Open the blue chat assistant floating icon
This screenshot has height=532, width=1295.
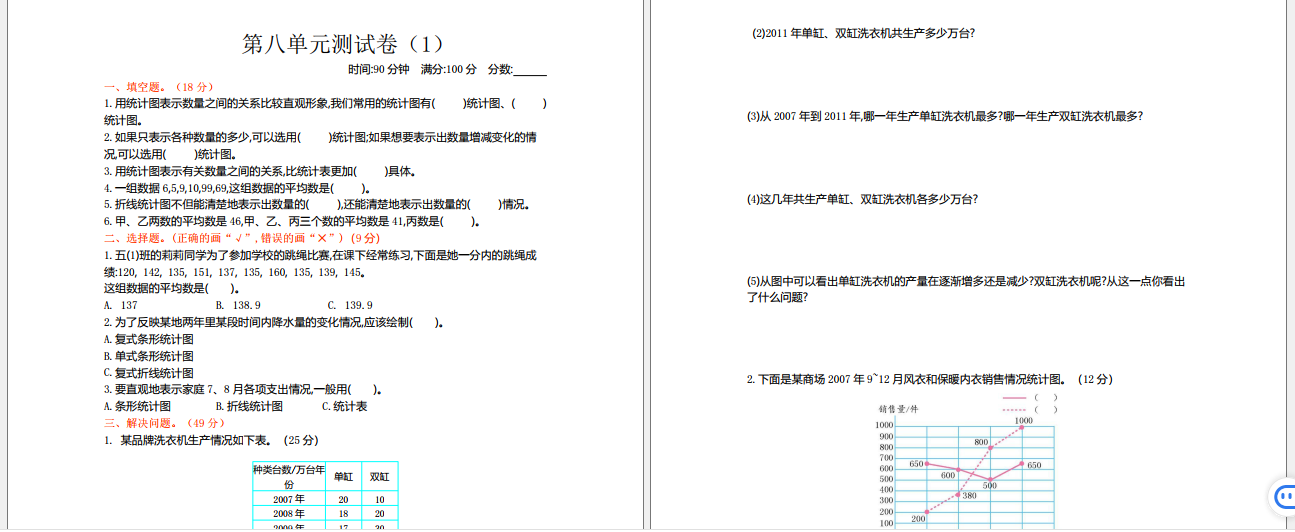pyautogui.click(x=1281, y=496)
